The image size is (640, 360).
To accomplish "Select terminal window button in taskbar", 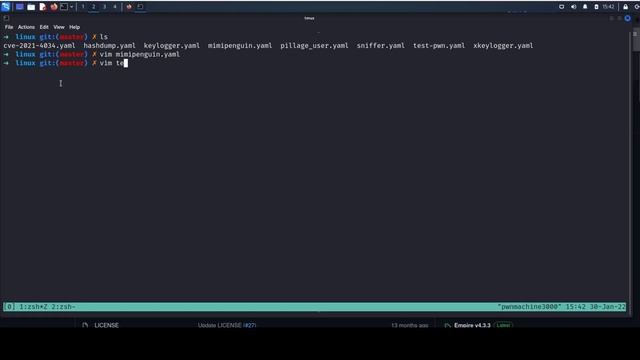I will tap(140, 7).
